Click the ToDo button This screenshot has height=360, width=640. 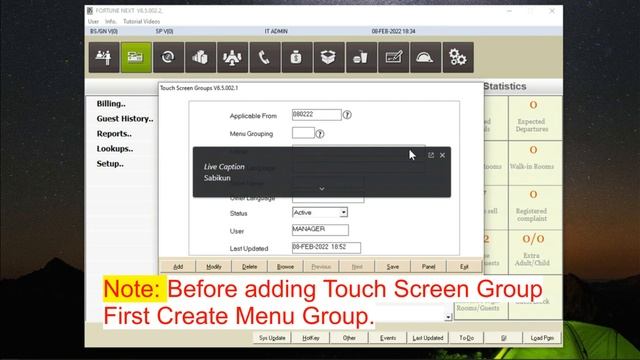click(467, 338)
